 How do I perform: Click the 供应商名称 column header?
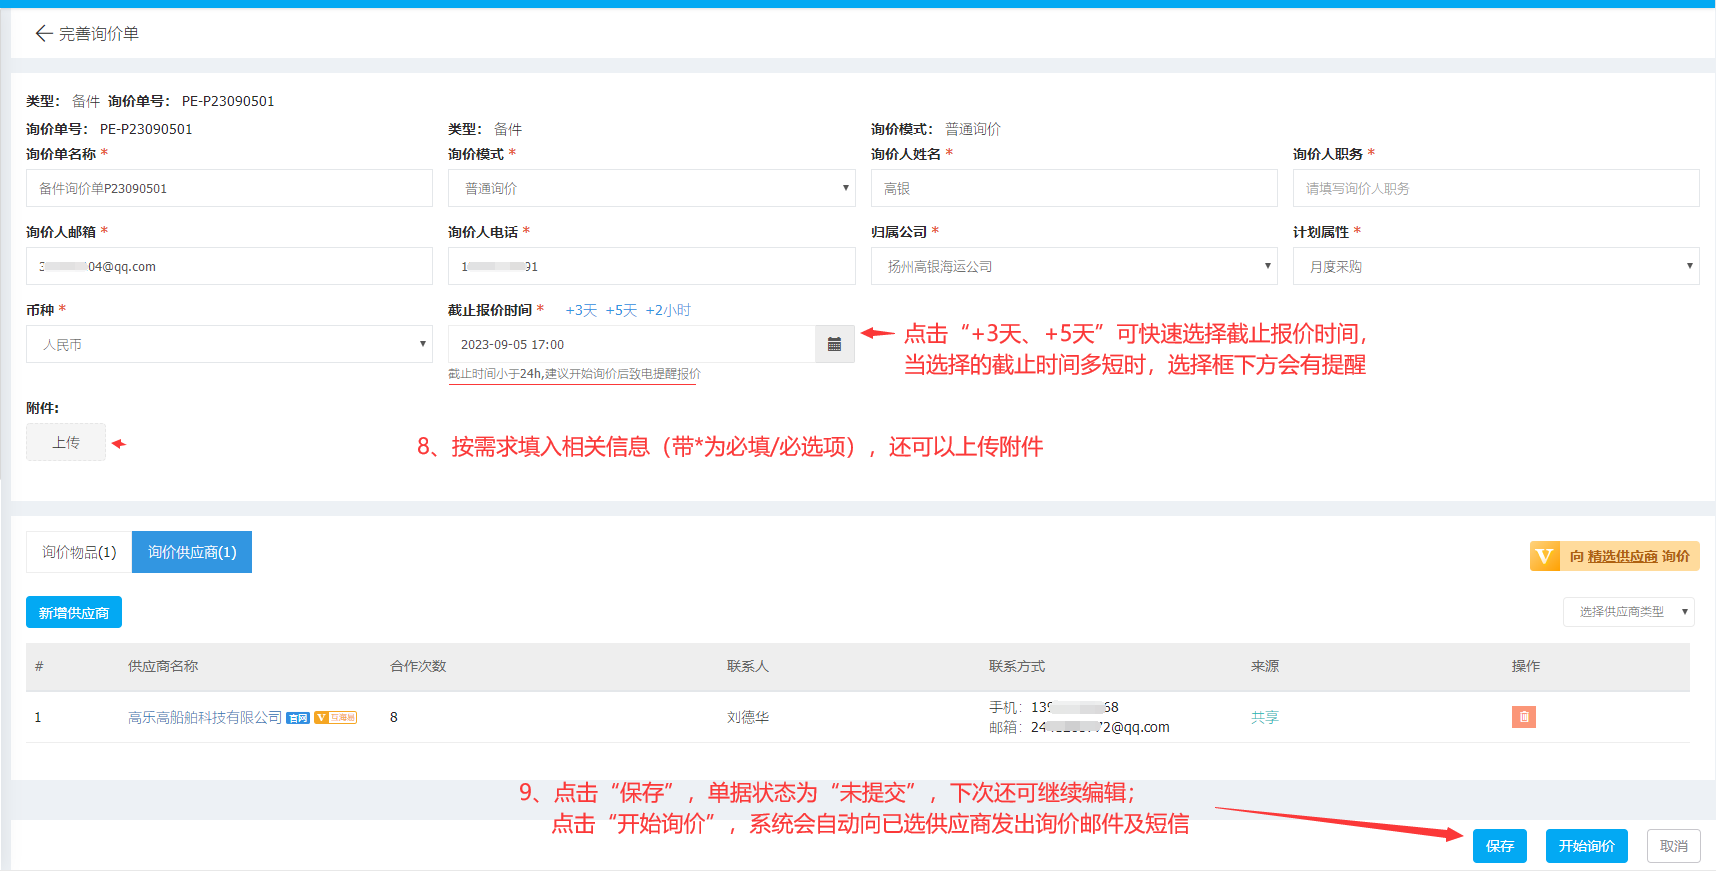point(163,666)
